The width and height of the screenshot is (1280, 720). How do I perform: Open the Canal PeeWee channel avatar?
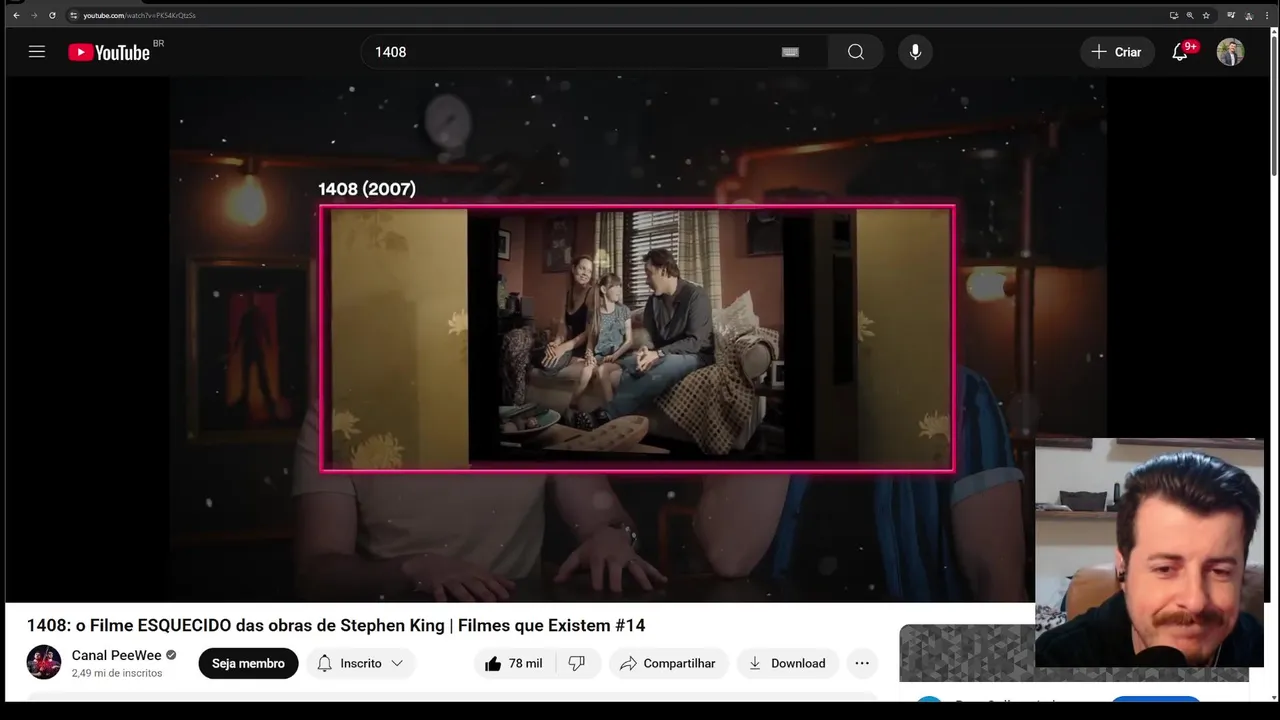(44, 662)
